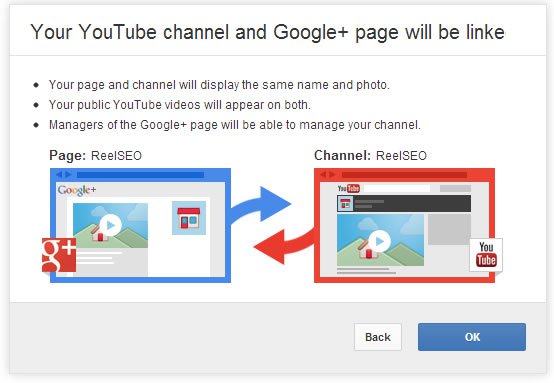Click the bullet about same name and photo

coord(219,85)
